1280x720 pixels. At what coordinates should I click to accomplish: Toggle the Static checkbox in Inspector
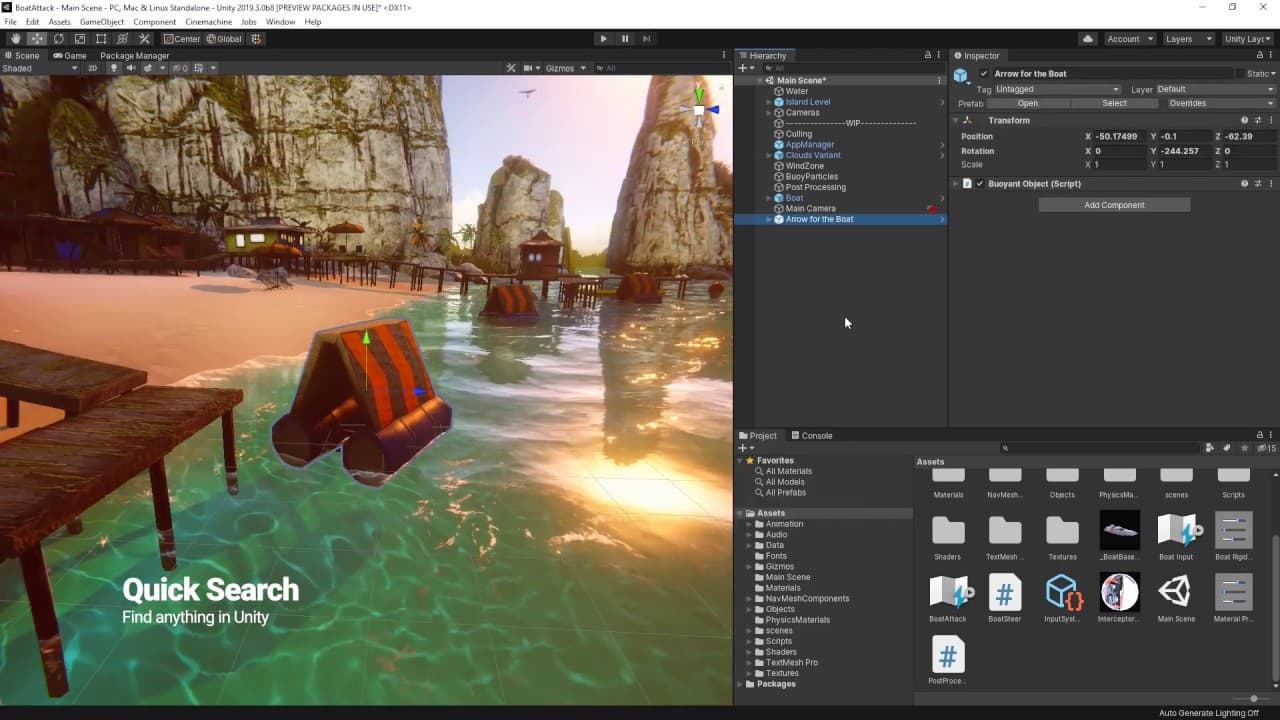(x=1240, y=74)
